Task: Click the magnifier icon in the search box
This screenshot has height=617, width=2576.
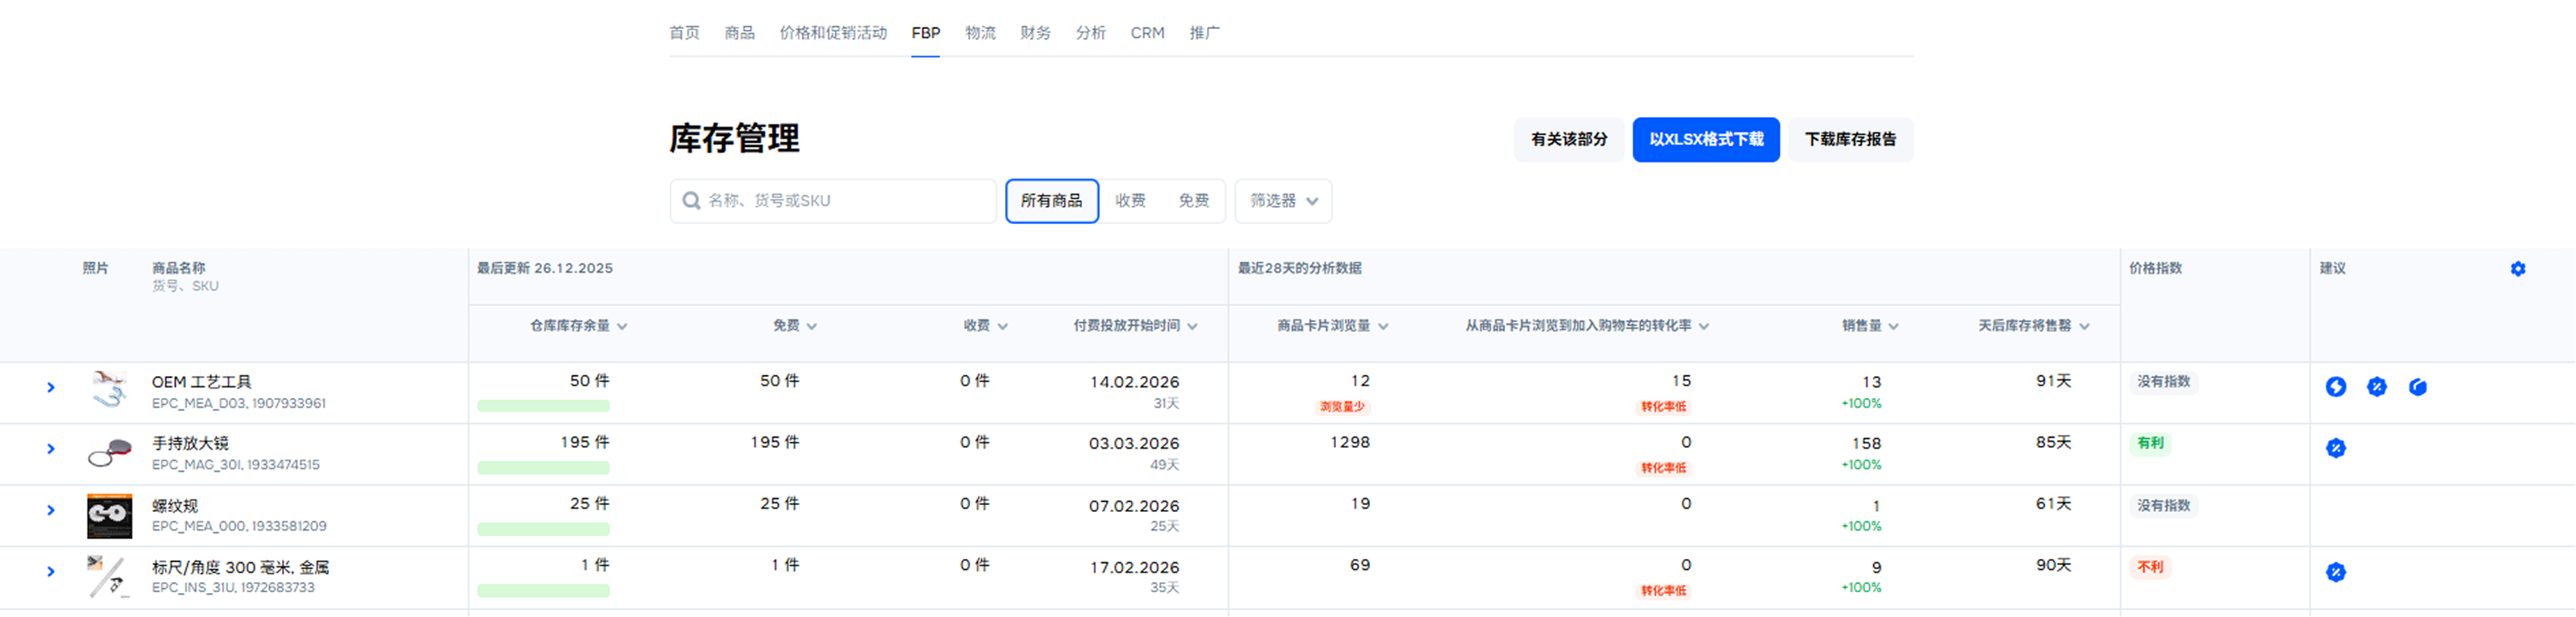Action: (691, 201)
